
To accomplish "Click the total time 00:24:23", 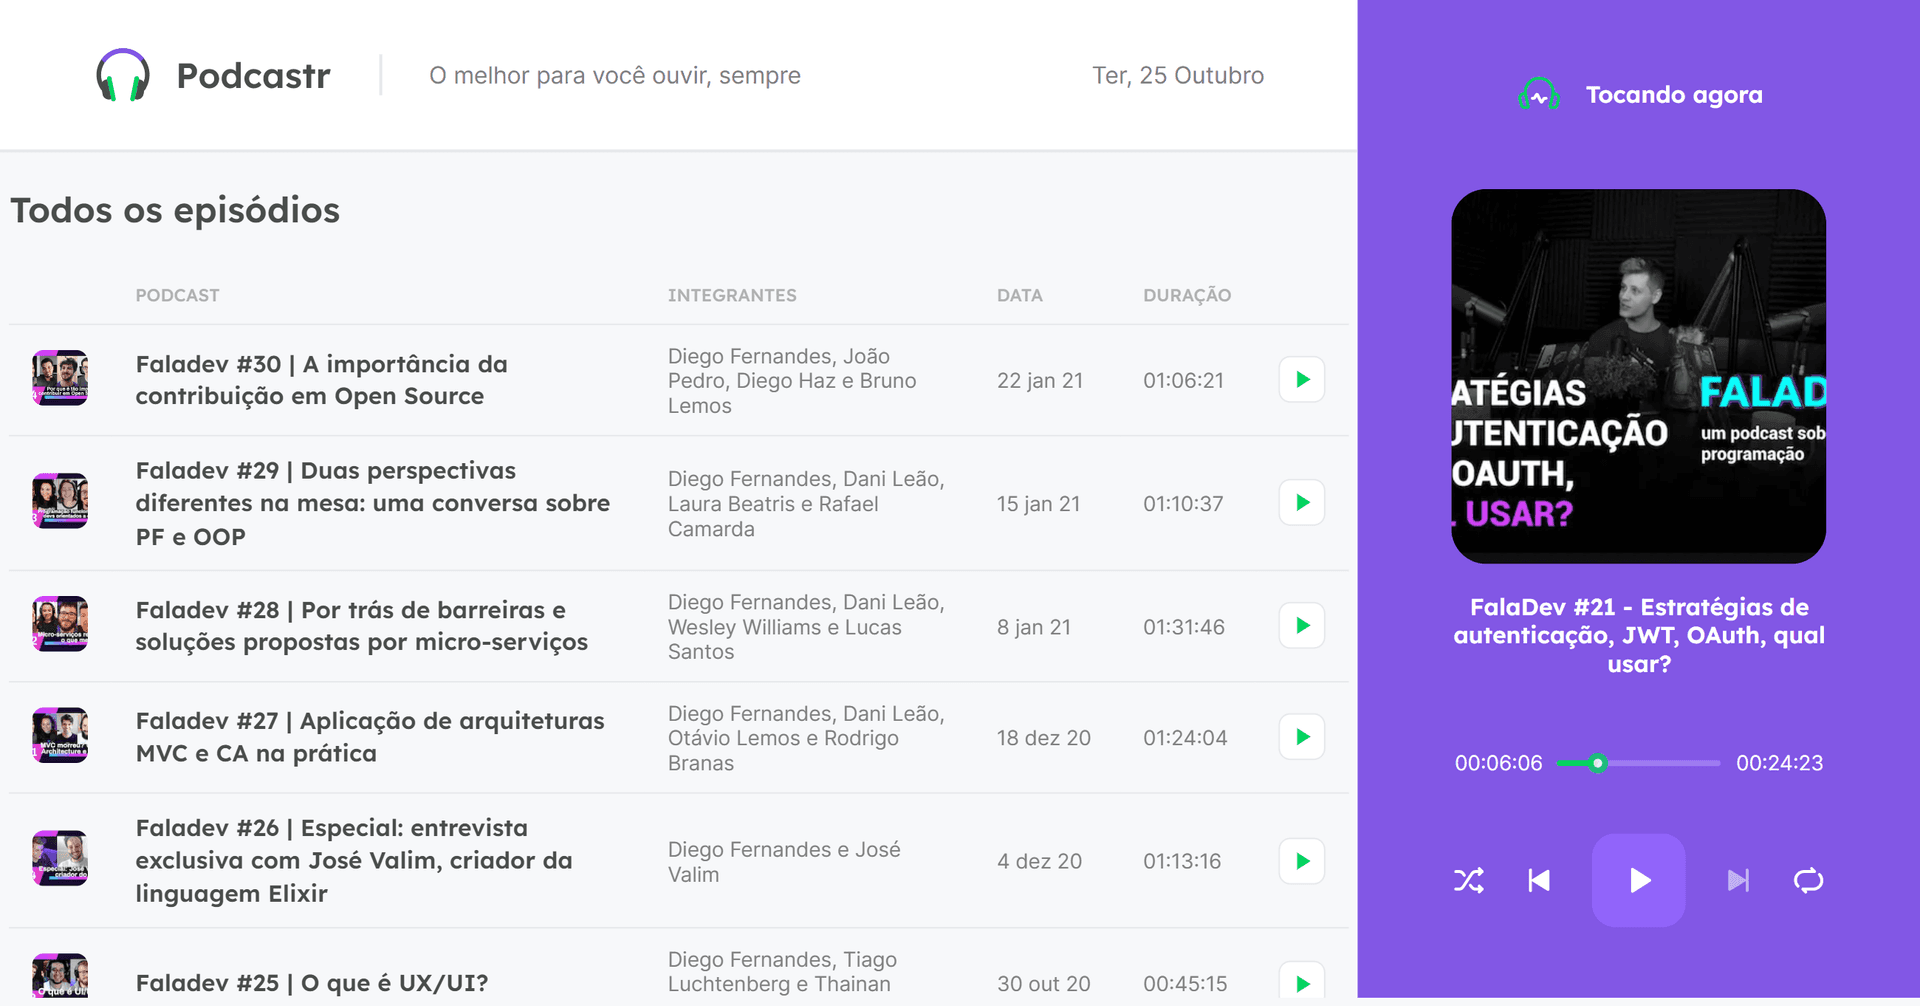I will pyautogui.click(x=1779, y=763).
